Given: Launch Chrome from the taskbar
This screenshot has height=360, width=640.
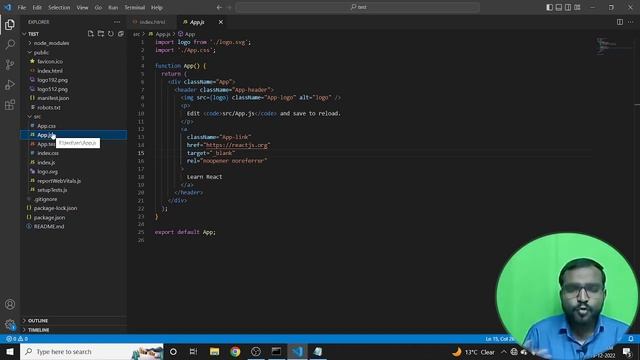Looking at the screenshot, I should click(235, 351).
